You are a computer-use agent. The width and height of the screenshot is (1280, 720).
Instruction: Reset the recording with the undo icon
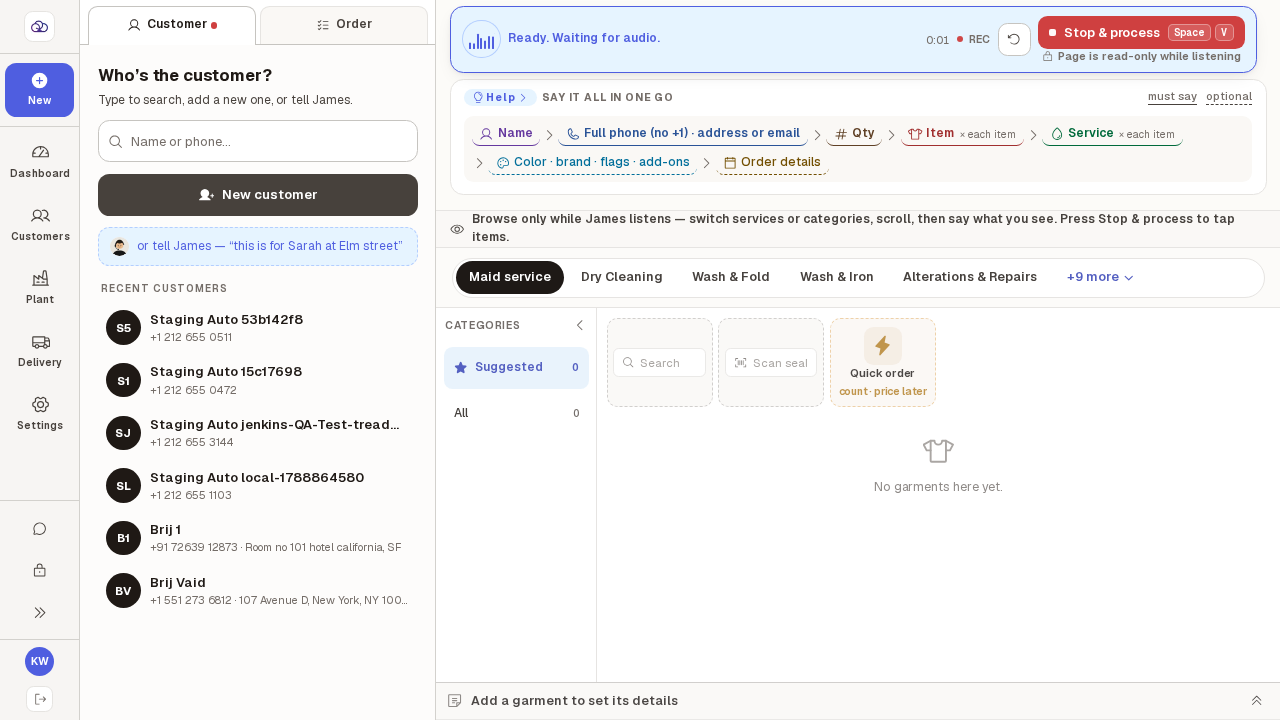(1014, 39)
